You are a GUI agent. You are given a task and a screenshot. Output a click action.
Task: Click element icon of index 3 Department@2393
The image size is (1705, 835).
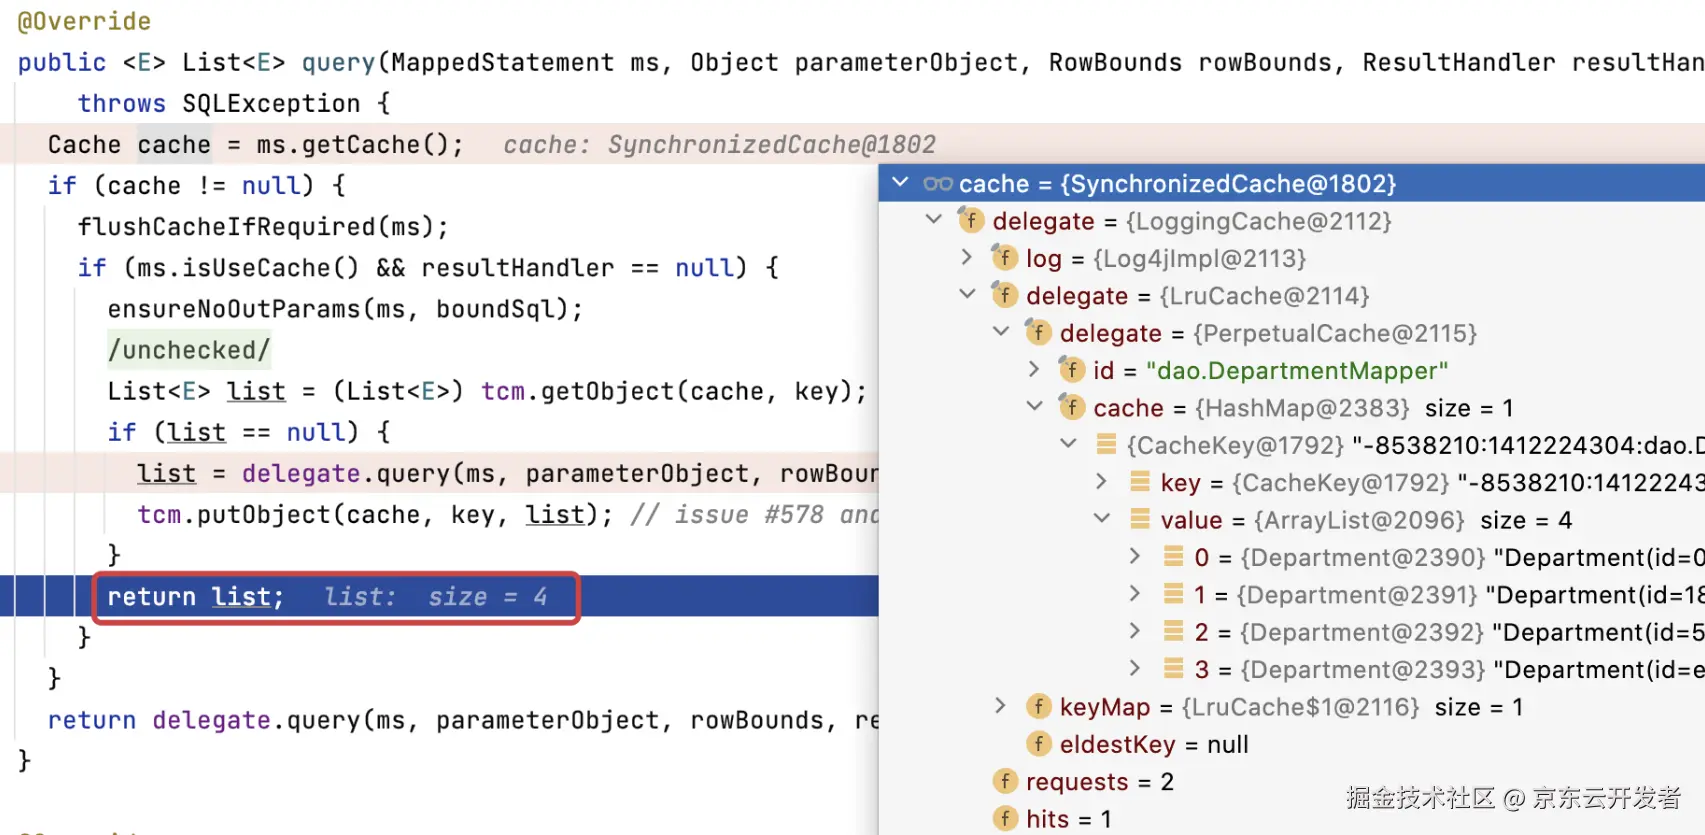pyautogui.click(x=1174, y=668)
